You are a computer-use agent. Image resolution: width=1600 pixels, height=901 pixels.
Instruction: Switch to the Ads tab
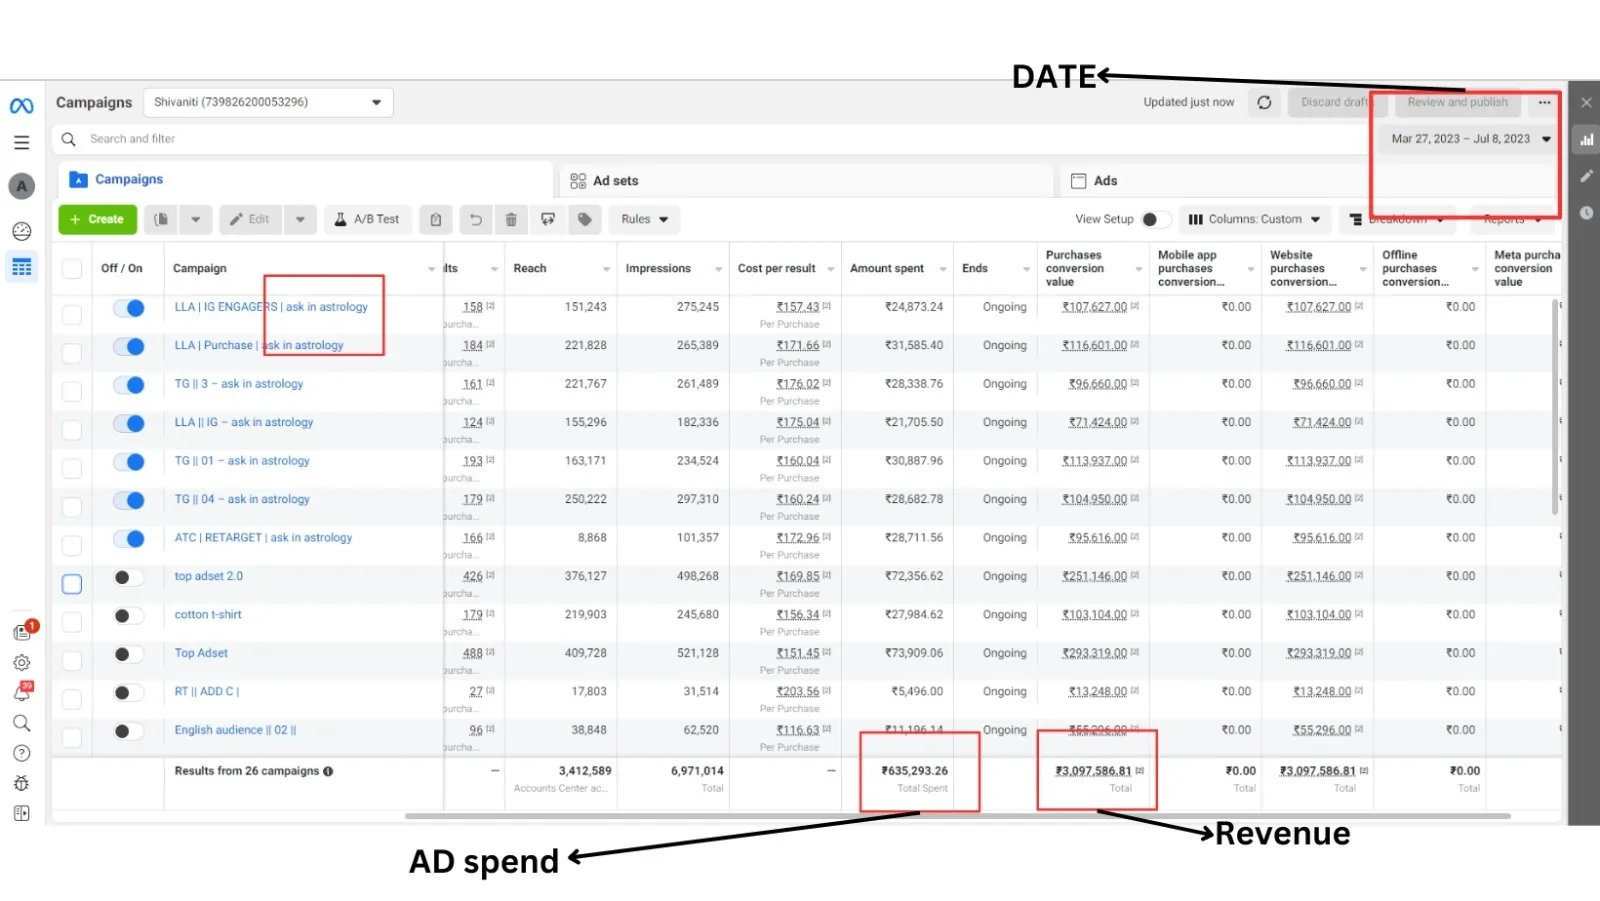pos(1104,181)
